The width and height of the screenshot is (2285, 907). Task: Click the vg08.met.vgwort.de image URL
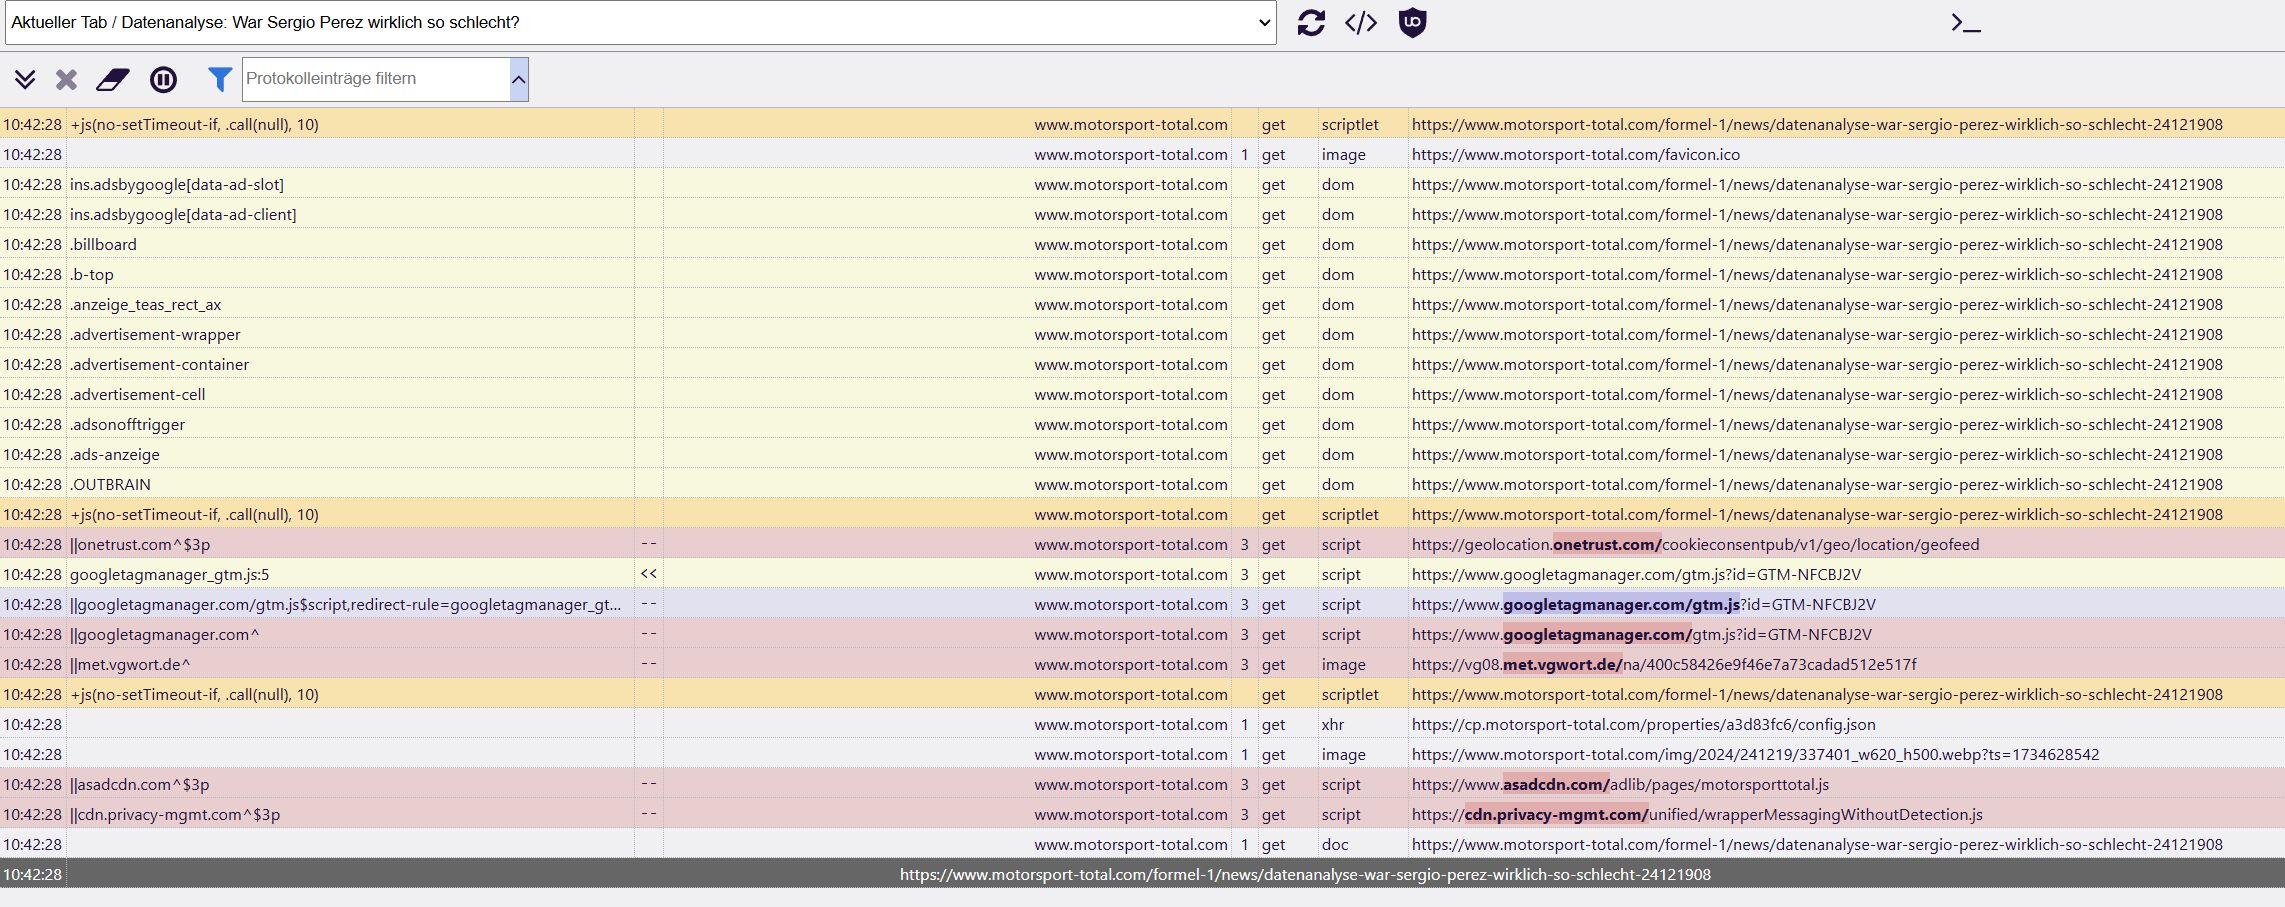1664,664
